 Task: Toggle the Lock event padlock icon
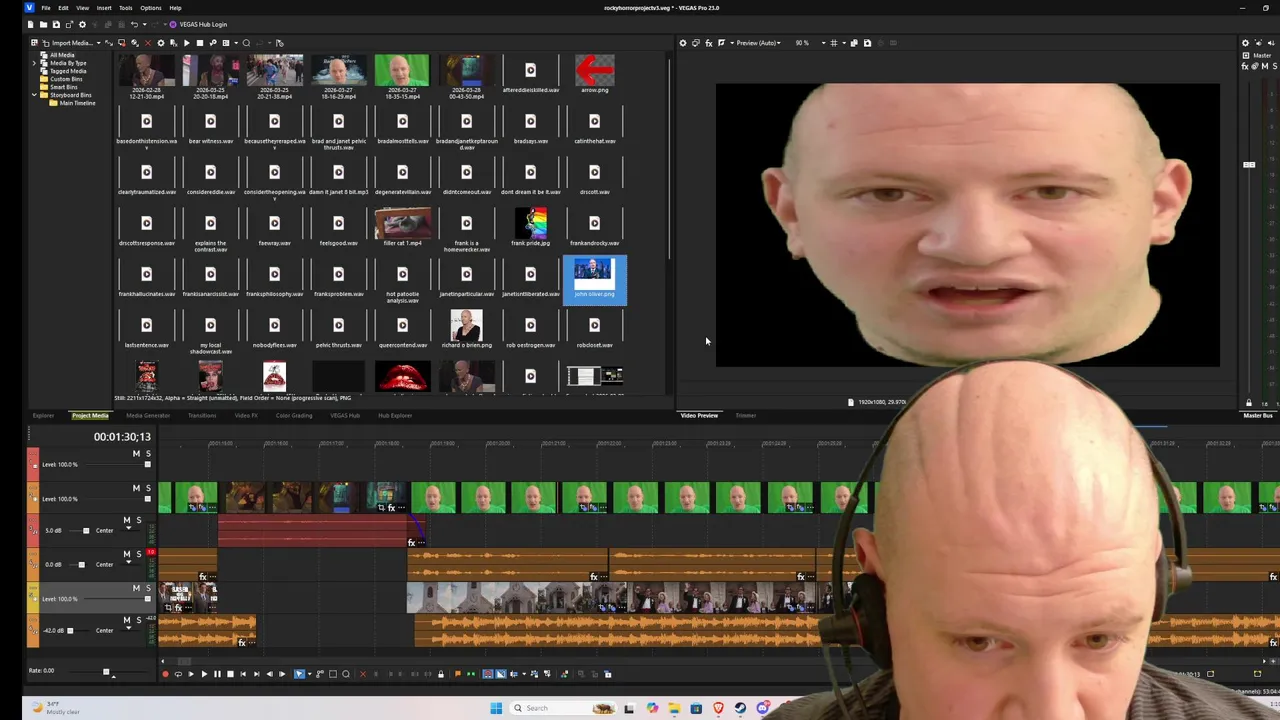(441, 674)
